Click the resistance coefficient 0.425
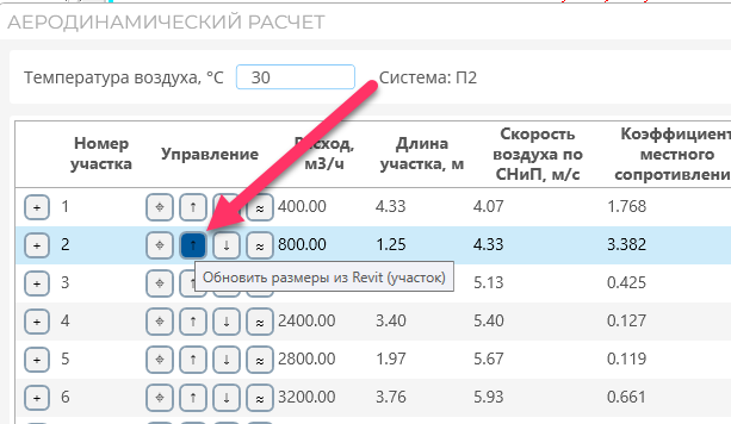This screenshot has height=424, width=731. point(627,283)
